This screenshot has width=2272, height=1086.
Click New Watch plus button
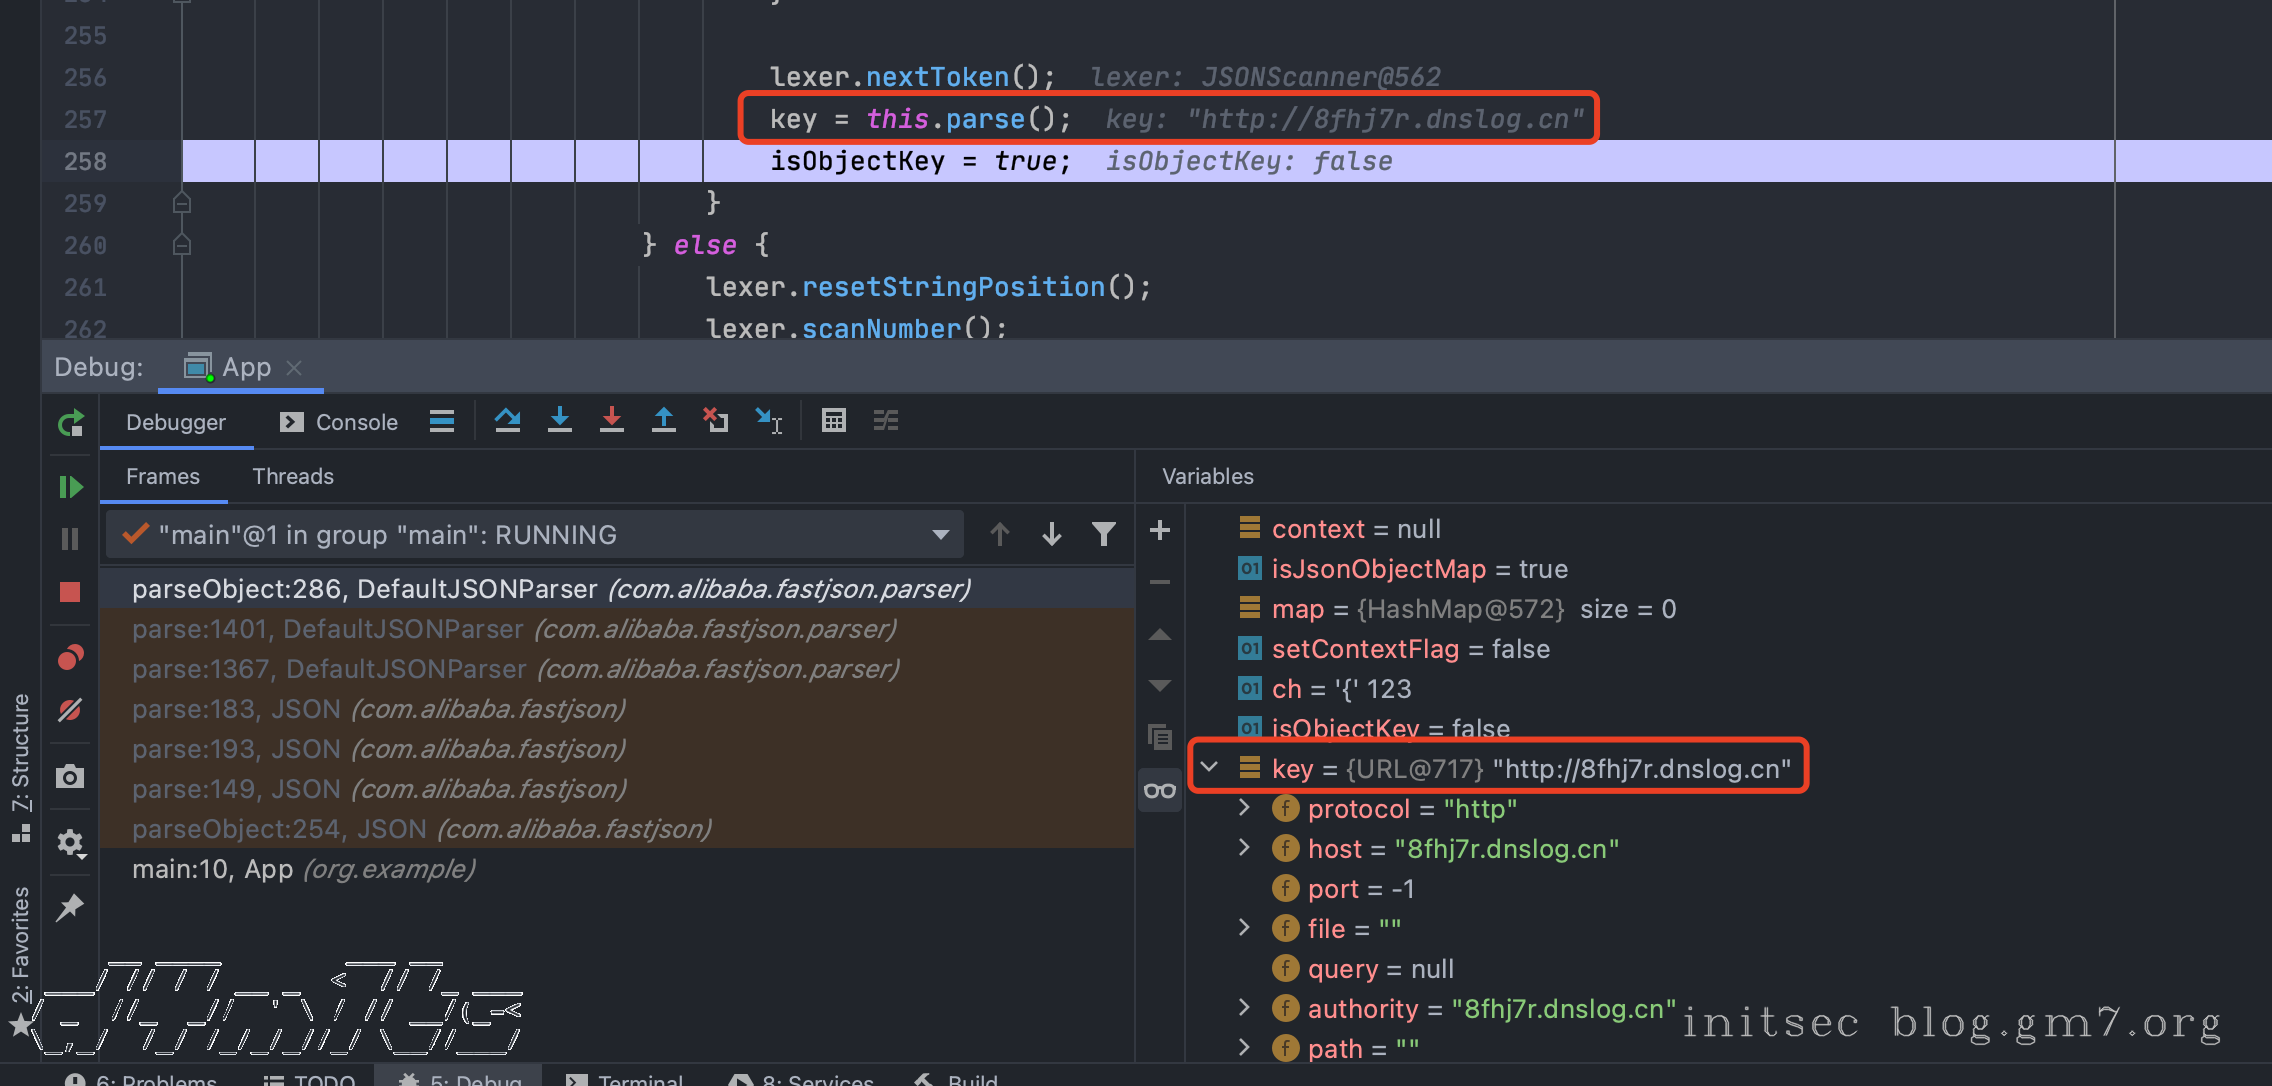coord(1160,530)
